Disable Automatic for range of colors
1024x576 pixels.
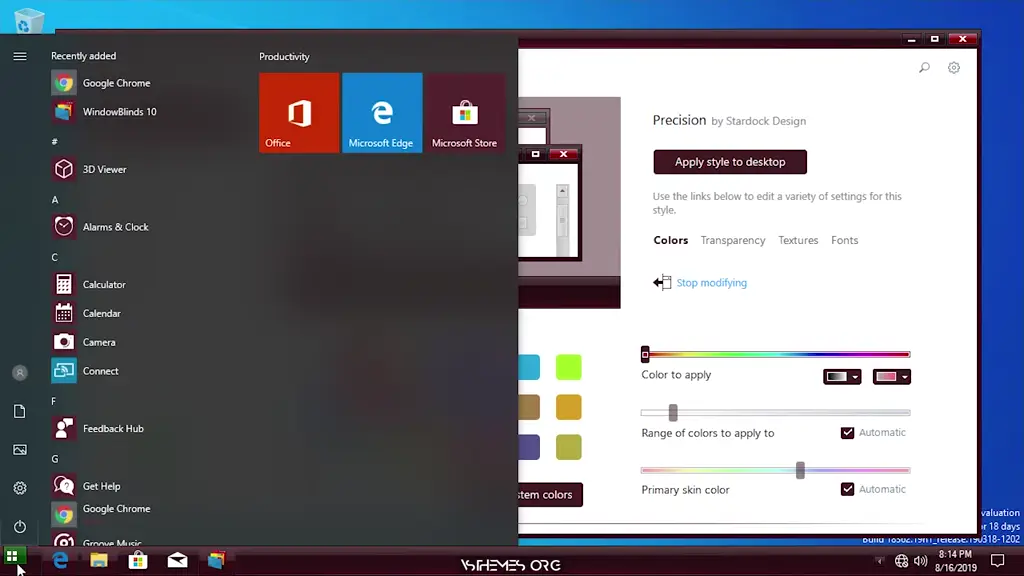[848, 432]
